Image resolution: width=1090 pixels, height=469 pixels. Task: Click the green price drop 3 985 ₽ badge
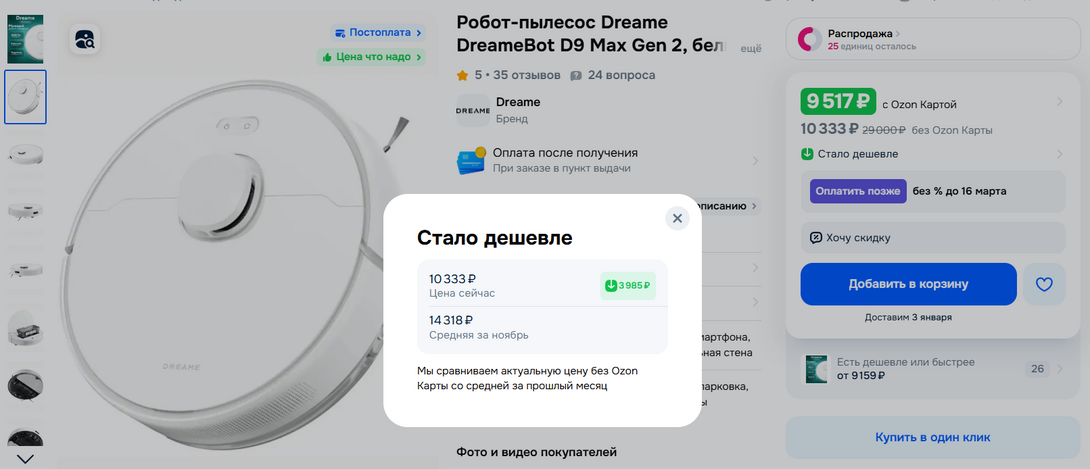pos(628,286)
